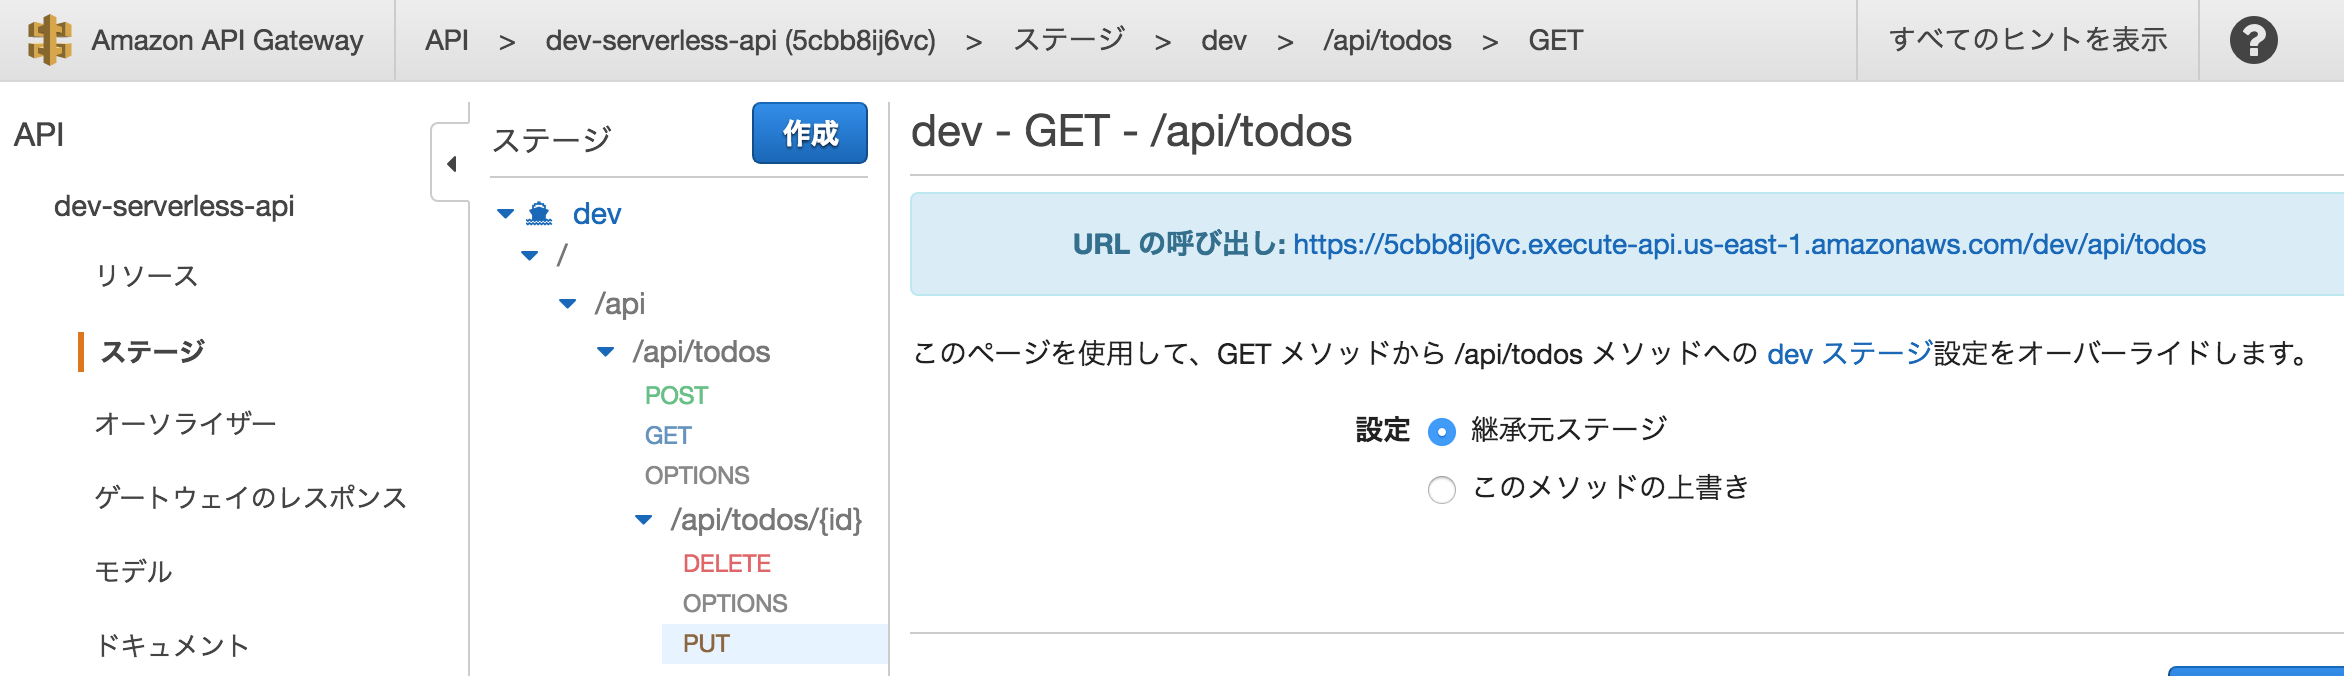
Task: Click the 作成 button
Action: click(x=810, y=133)
